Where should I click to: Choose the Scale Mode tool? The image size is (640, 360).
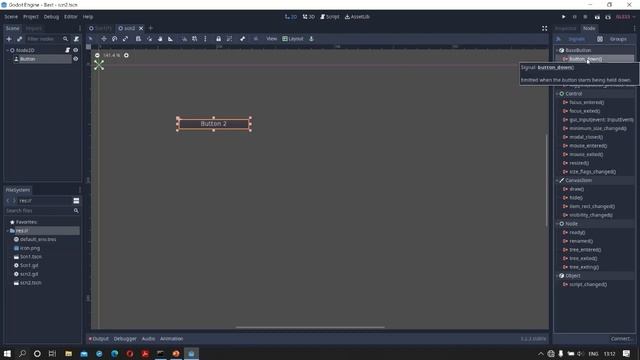coord(125,39)
